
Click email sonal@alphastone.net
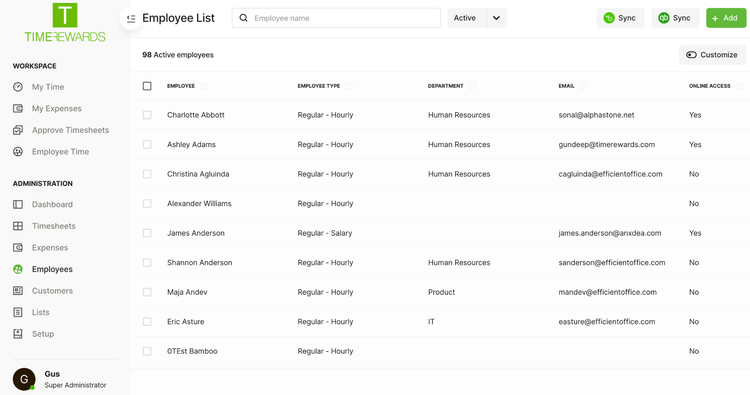click(x=596, y=115)
